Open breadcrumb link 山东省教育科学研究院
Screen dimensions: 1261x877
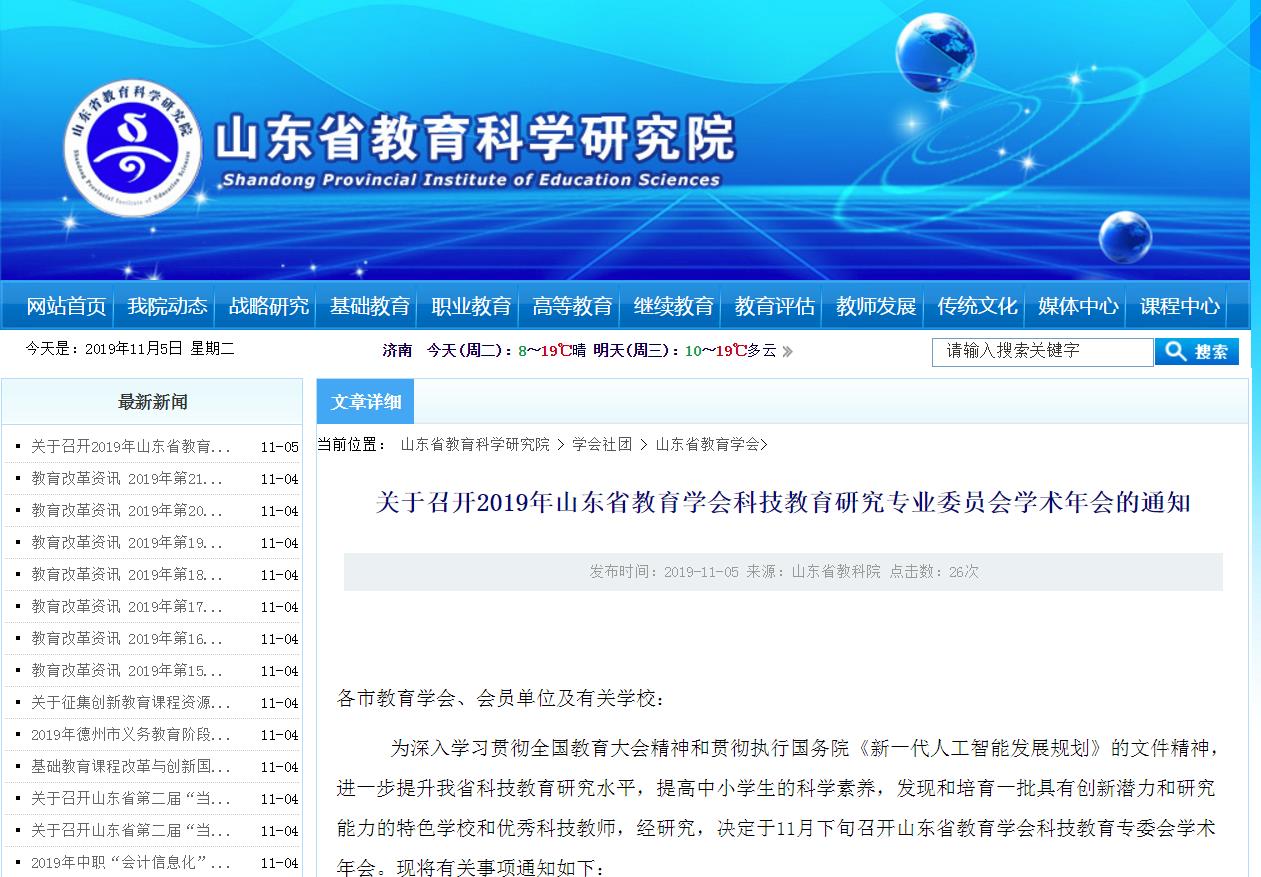[x=475, y=445]
